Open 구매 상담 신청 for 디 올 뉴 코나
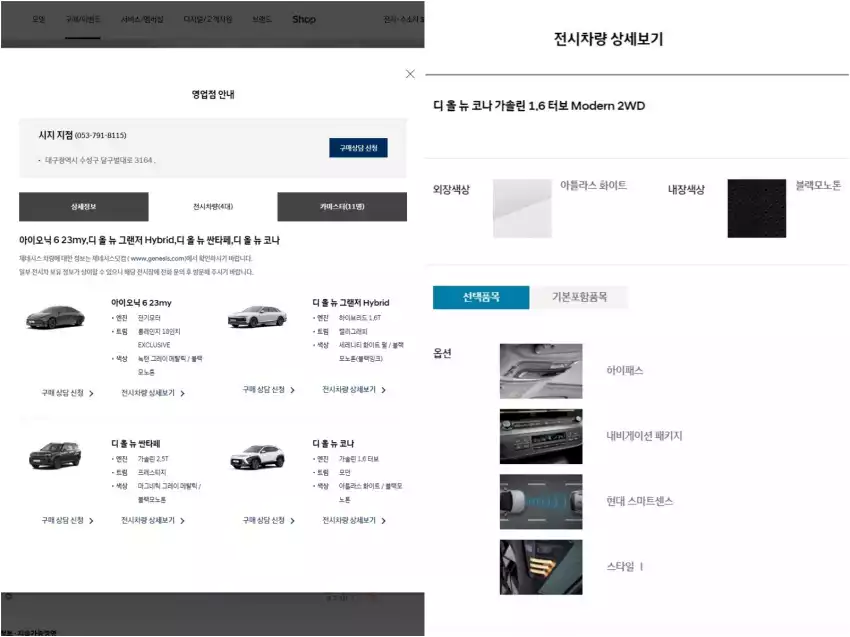Viewport: 850px width, 637px height. point(268,520)
